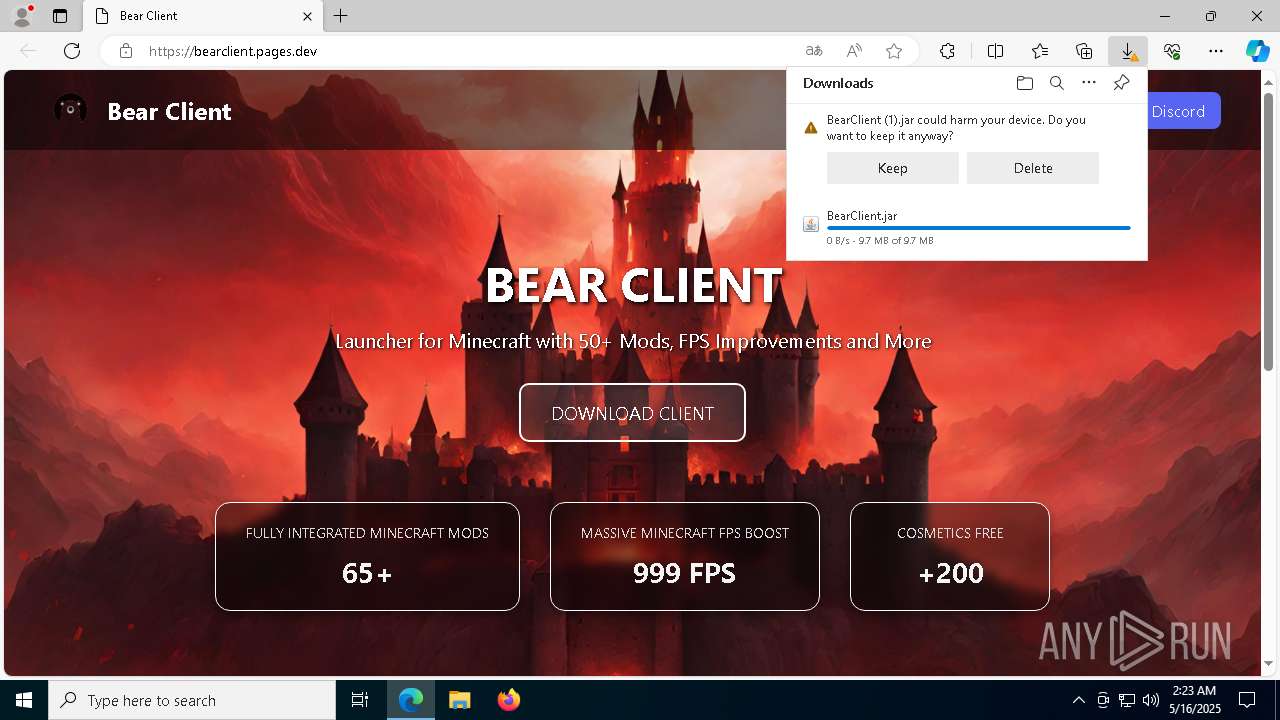This screenshot has height=720, width=1280.
Task: Click the BearClient.jar file icon
Action: click(x=811, y=224)
